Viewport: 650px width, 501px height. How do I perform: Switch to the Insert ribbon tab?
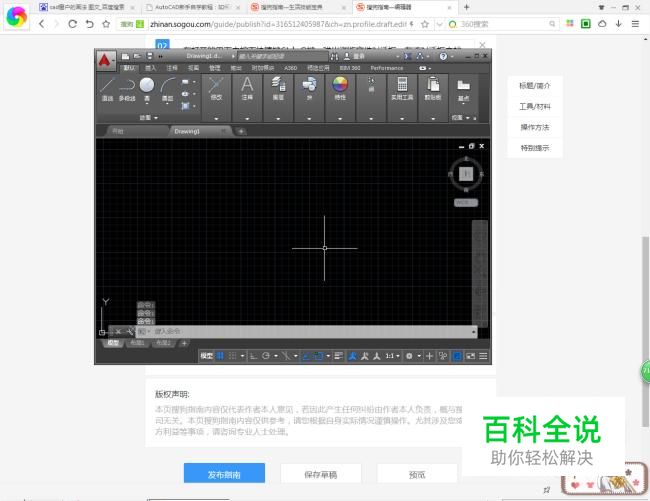click(x=150, y=68)
